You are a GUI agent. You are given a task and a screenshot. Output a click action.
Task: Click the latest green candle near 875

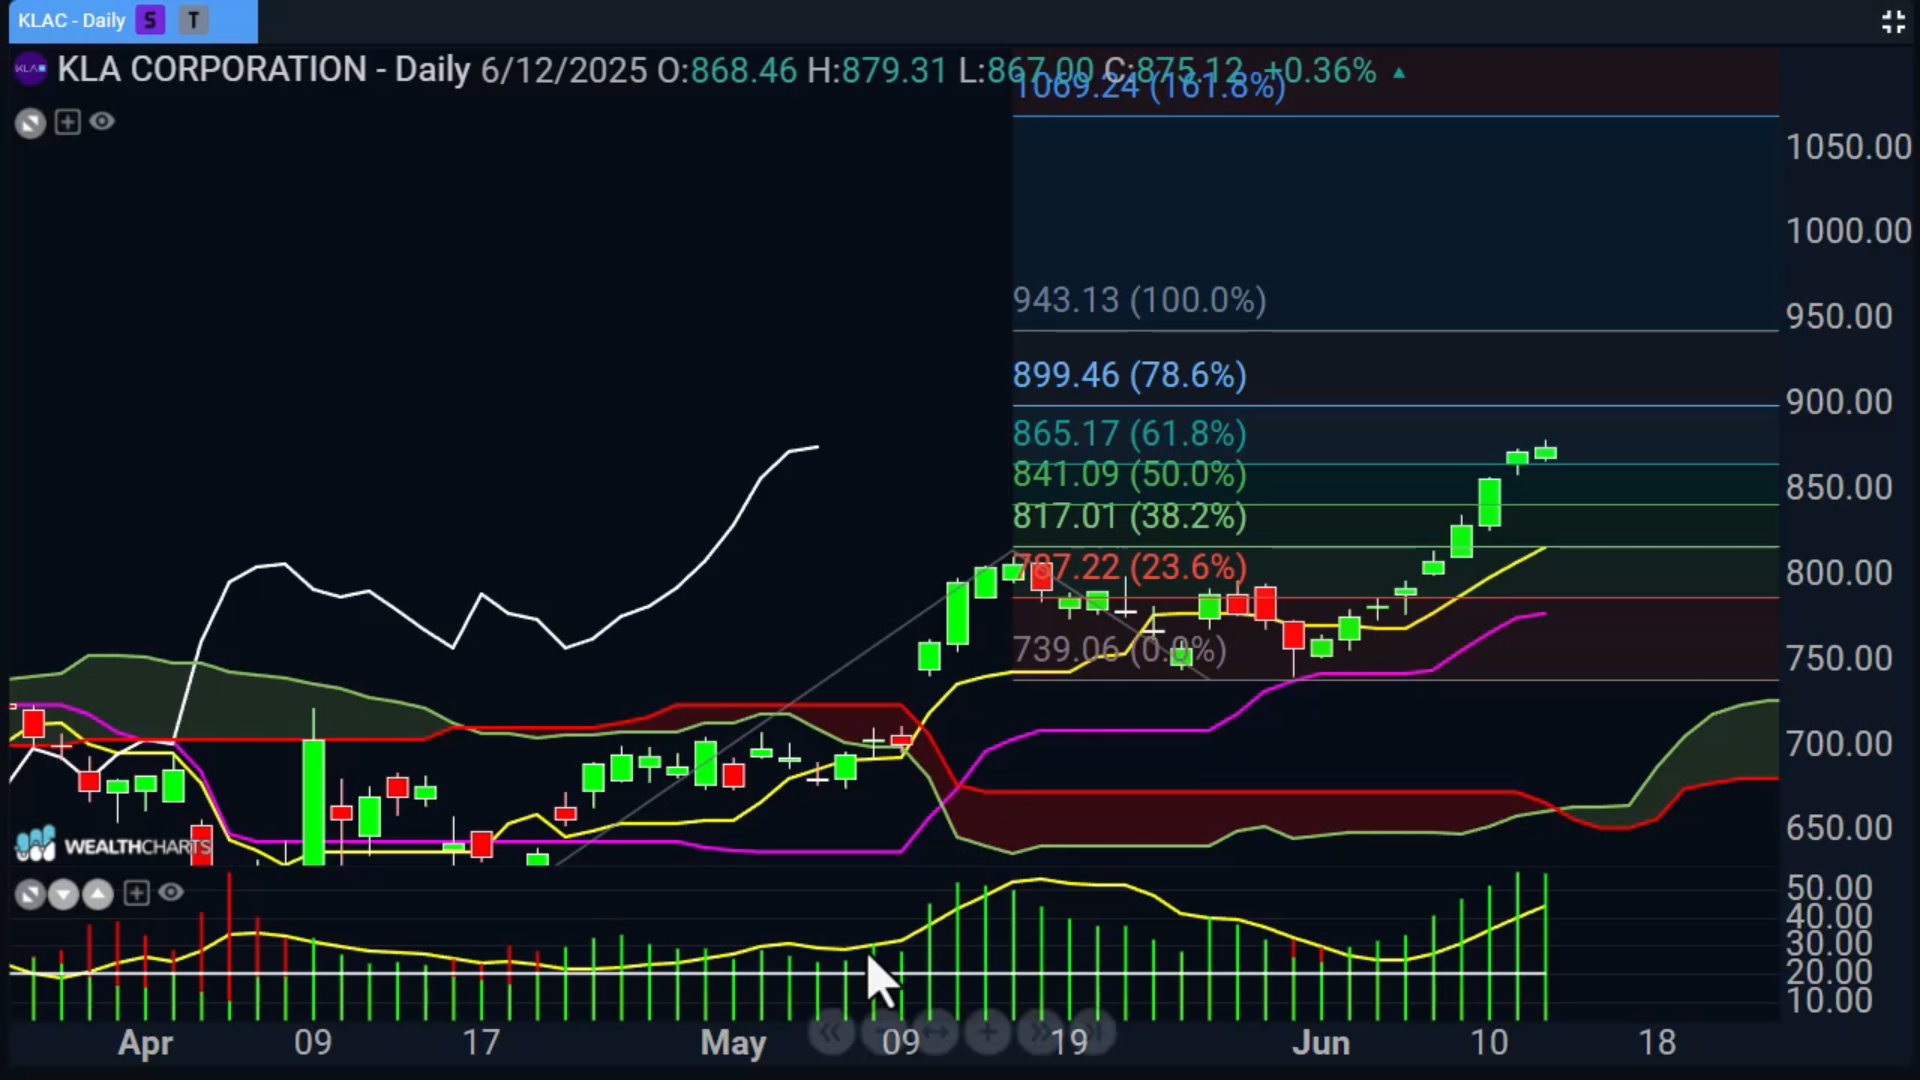pos(1546,452)
